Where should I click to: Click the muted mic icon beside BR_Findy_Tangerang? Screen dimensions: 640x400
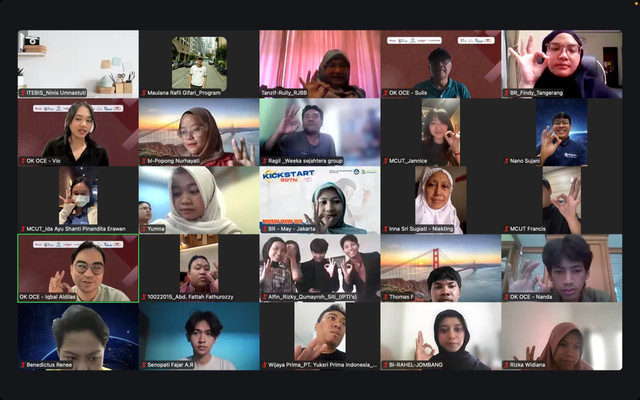coord(507,93)
